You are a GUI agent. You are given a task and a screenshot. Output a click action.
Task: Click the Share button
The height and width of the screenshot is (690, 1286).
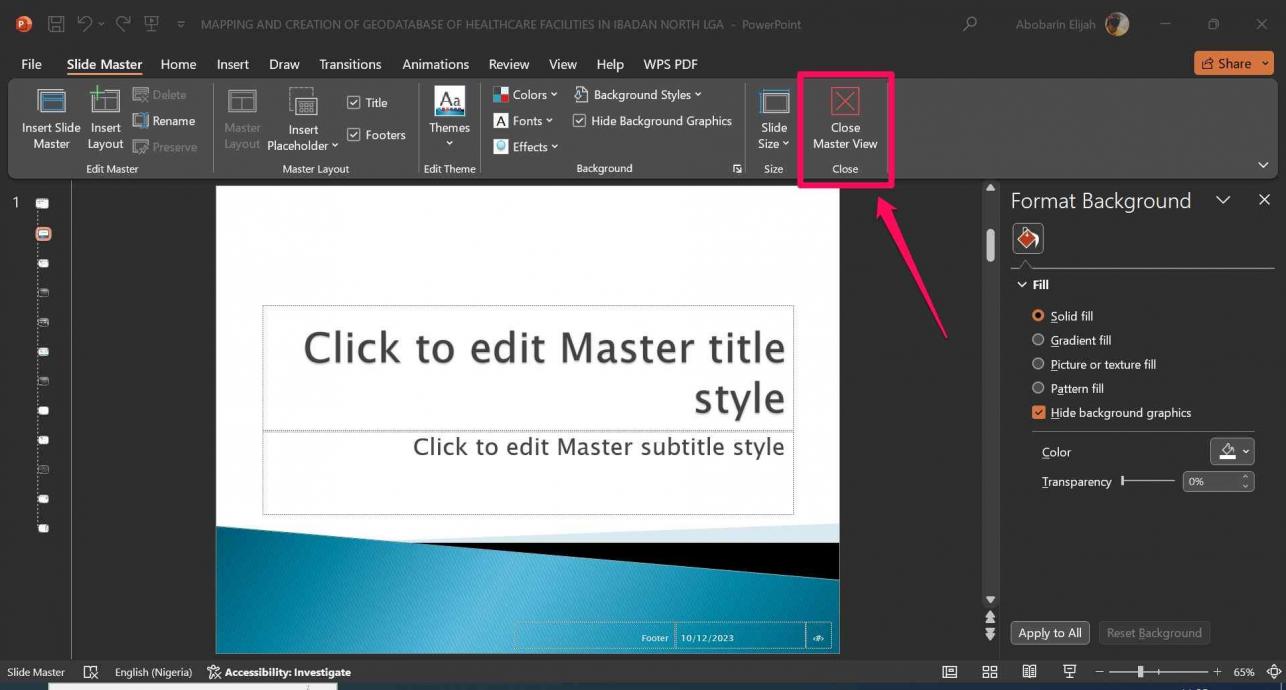[1234, 64]
